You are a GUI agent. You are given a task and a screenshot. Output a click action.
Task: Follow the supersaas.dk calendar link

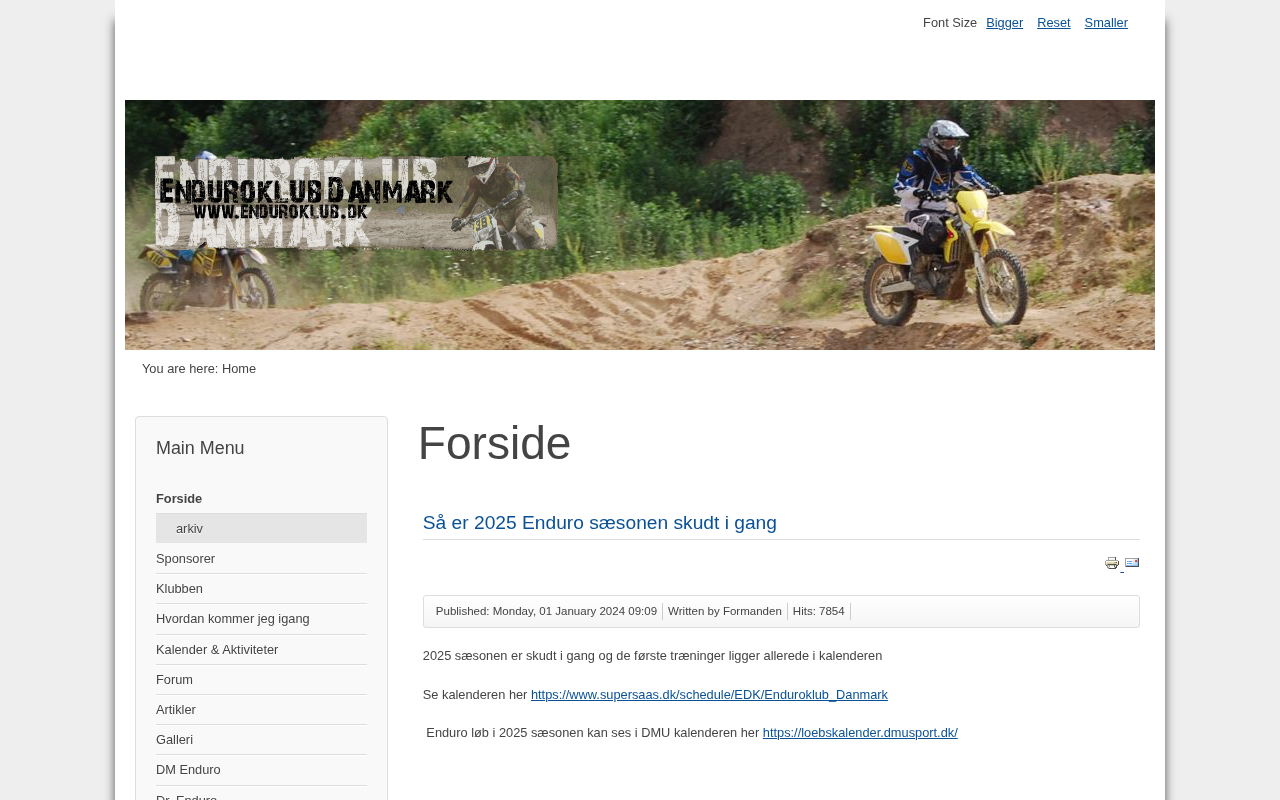tap(709, 695)
